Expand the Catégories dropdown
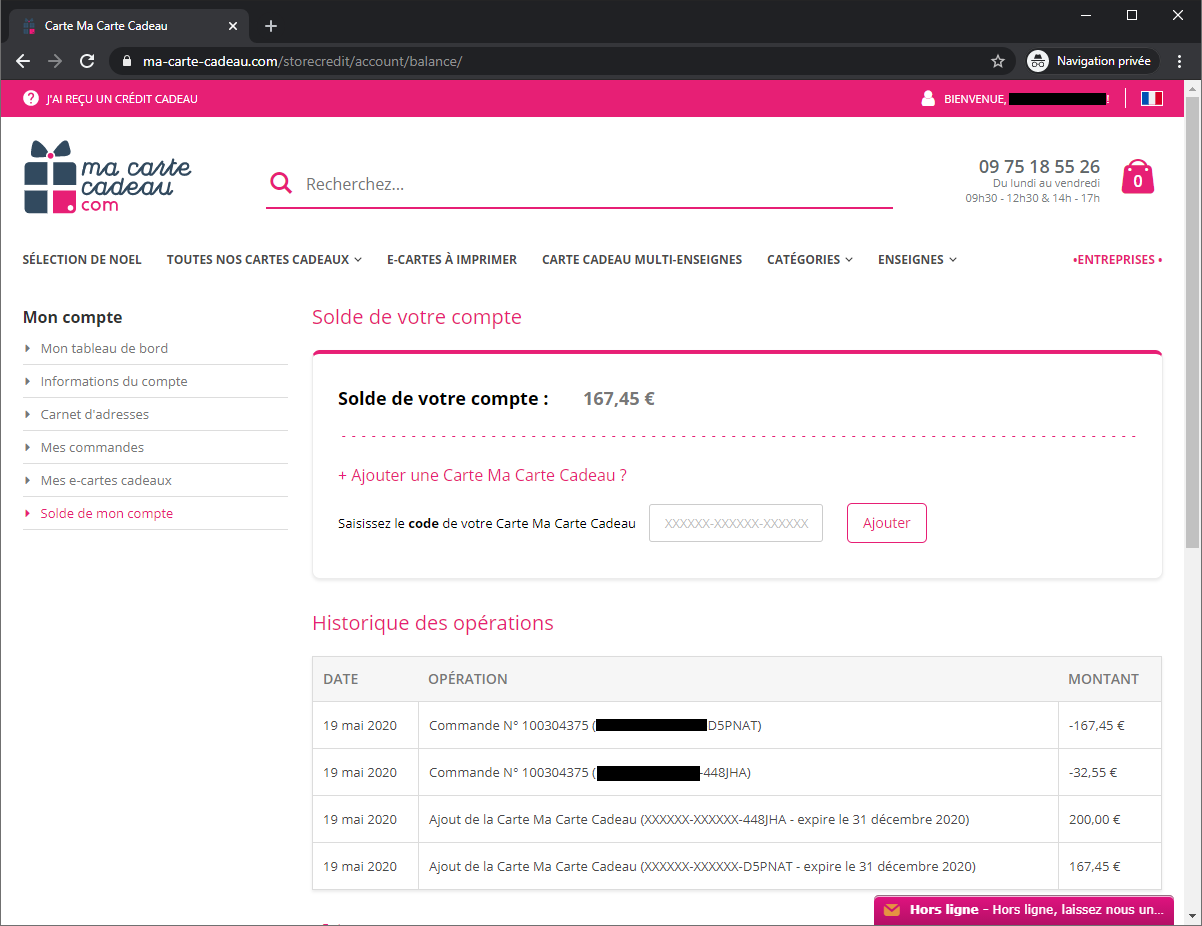 click(x=810, y=259)
